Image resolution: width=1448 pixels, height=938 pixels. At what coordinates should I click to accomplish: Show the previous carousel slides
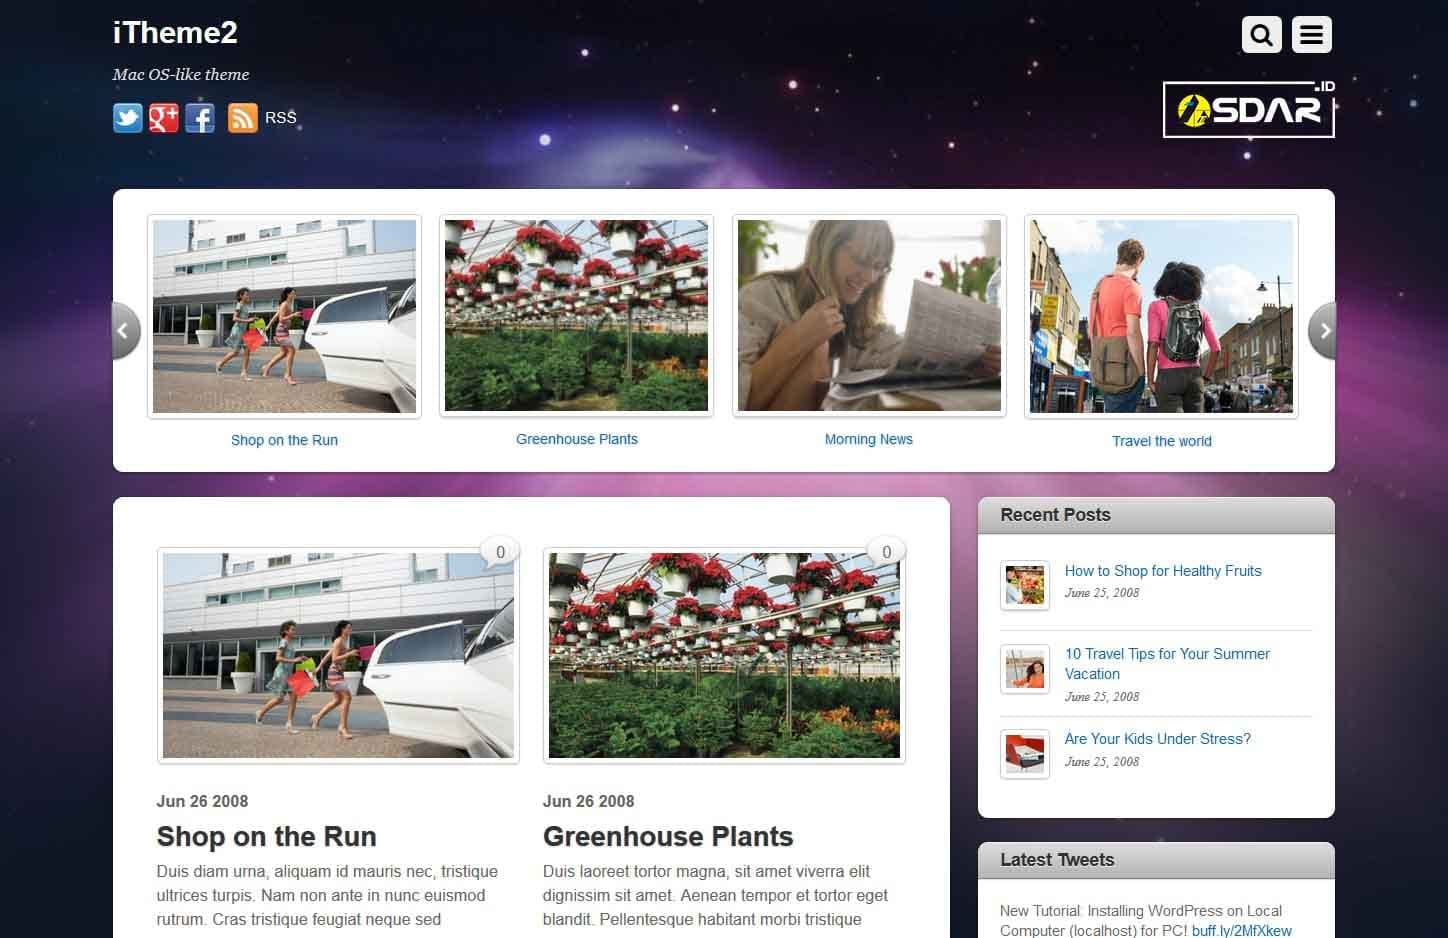tap(126, 331)
